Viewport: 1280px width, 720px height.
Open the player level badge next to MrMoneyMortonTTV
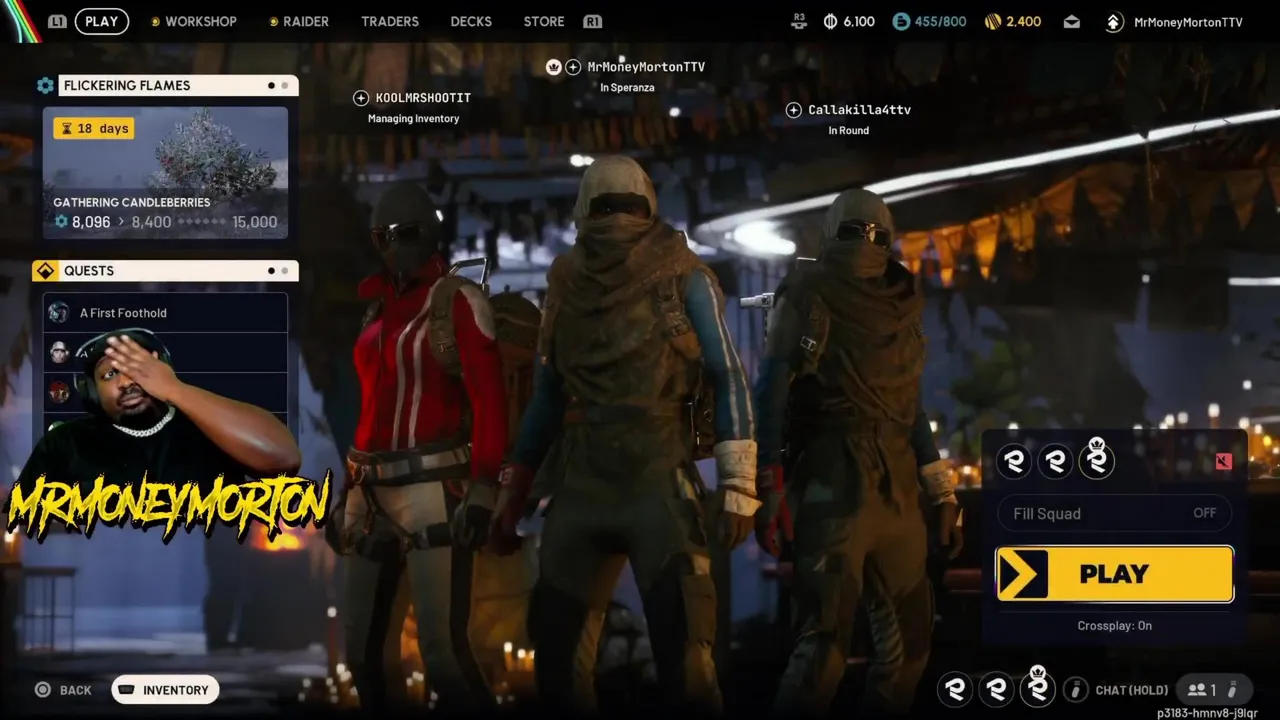[1114, 21]
